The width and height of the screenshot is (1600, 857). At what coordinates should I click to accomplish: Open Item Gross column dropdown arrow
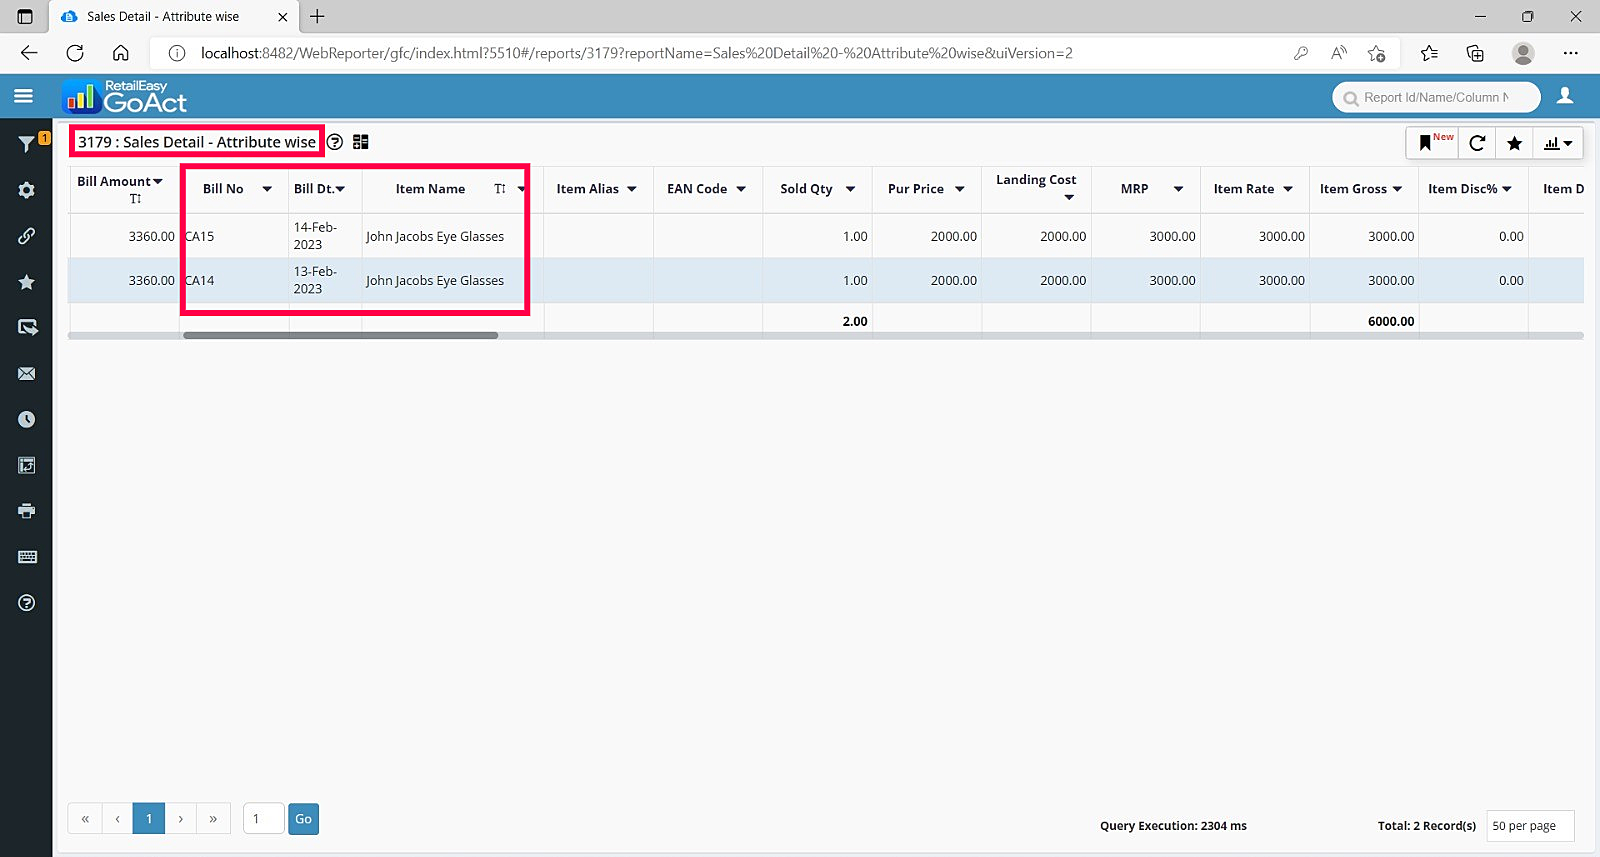(x=1397, y=189)
